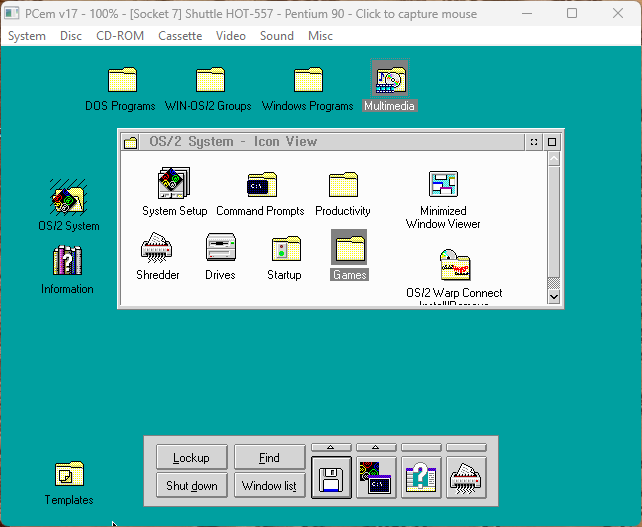Viewport: 642px width, 527px height.
Task: Expand the drawer above the floppy drive icon
Action: coord(332,447)
